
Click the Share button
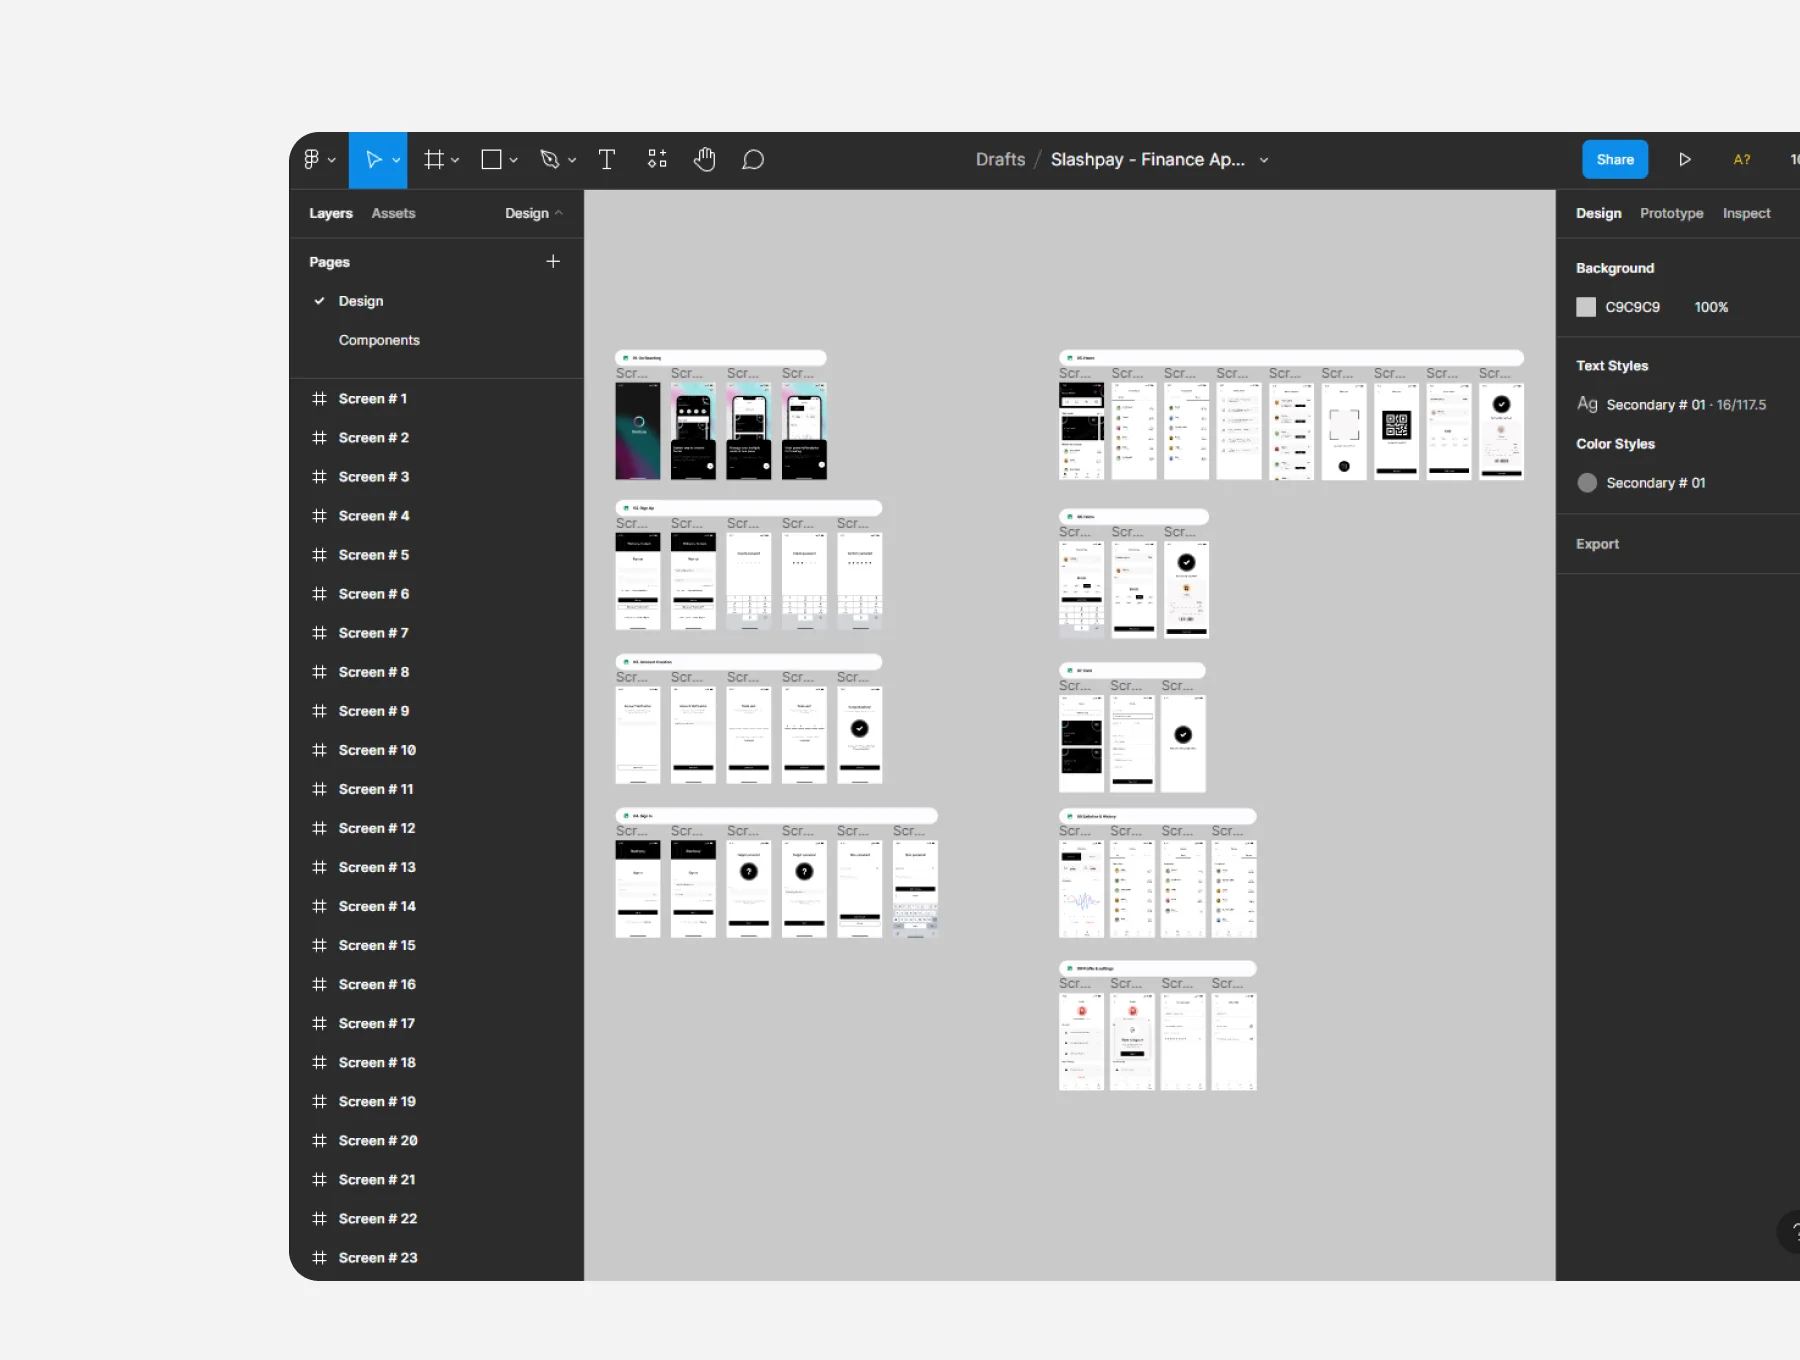click(1615, 160)
